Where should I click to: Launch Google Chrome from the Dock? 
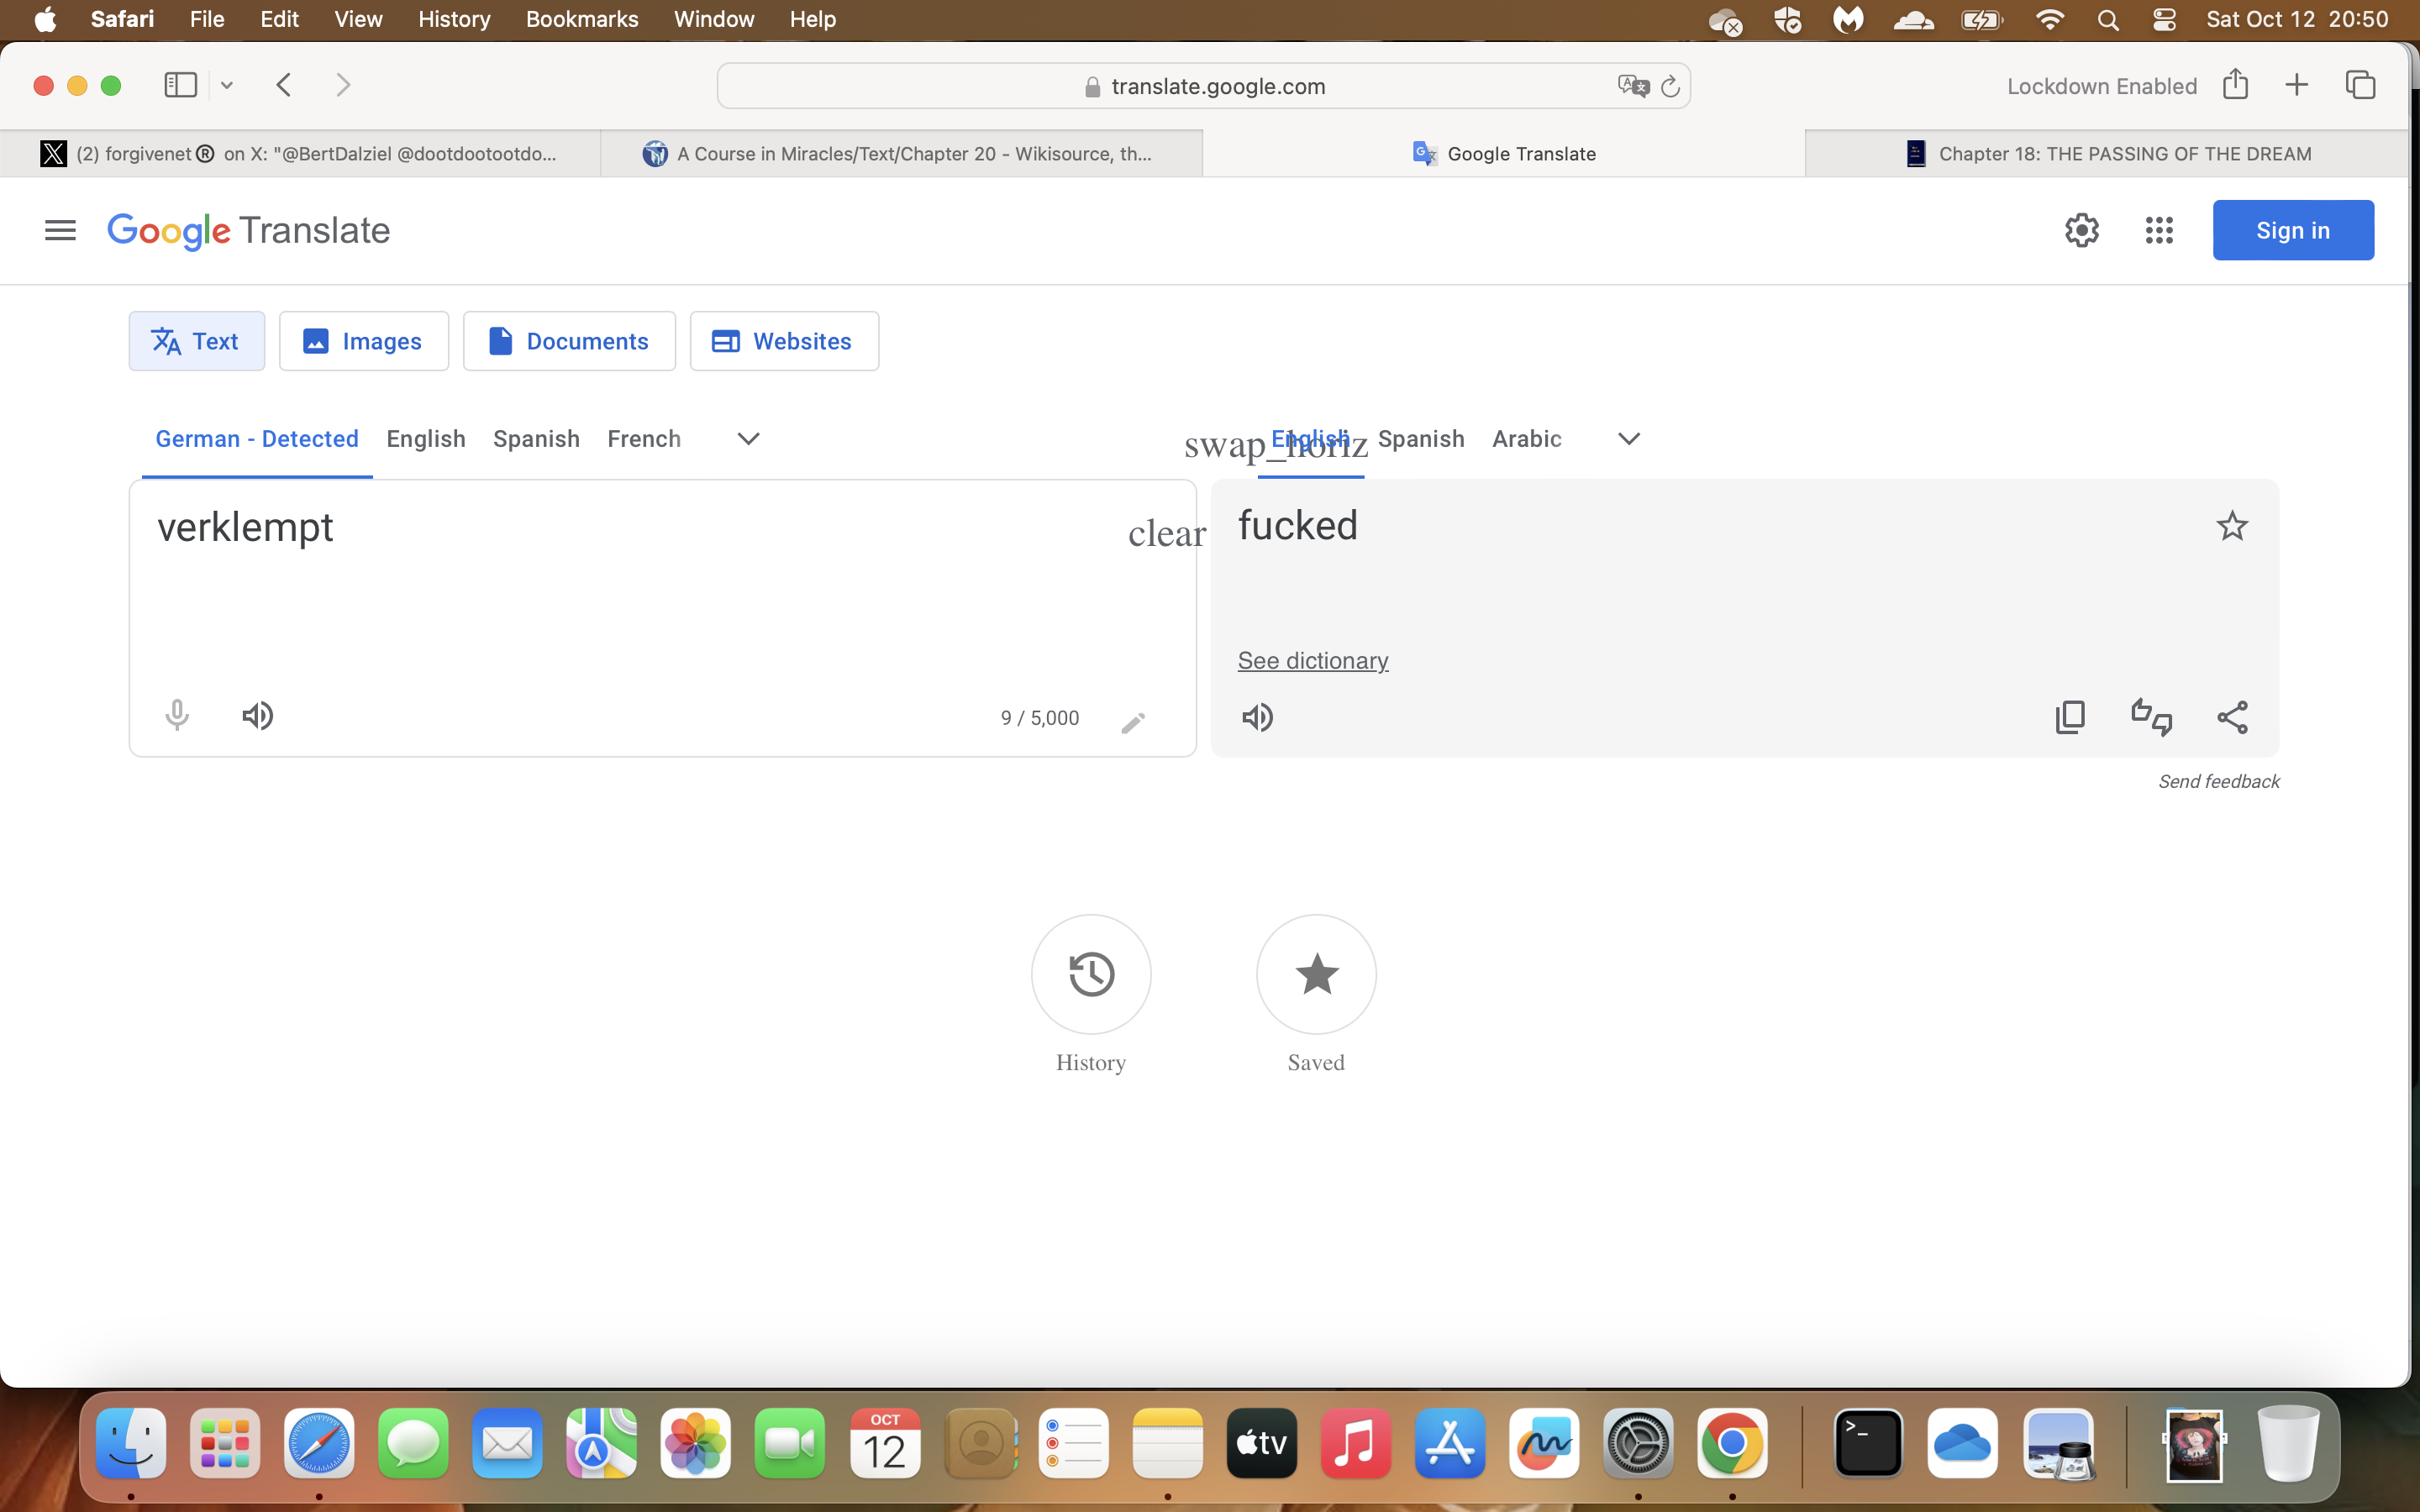tap(1732, 1443)
